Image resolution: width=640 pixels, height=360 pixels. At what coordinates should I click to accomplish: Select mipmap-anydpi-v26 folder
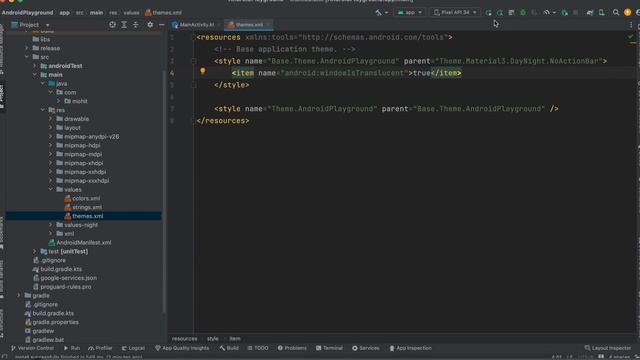point(88,136)
